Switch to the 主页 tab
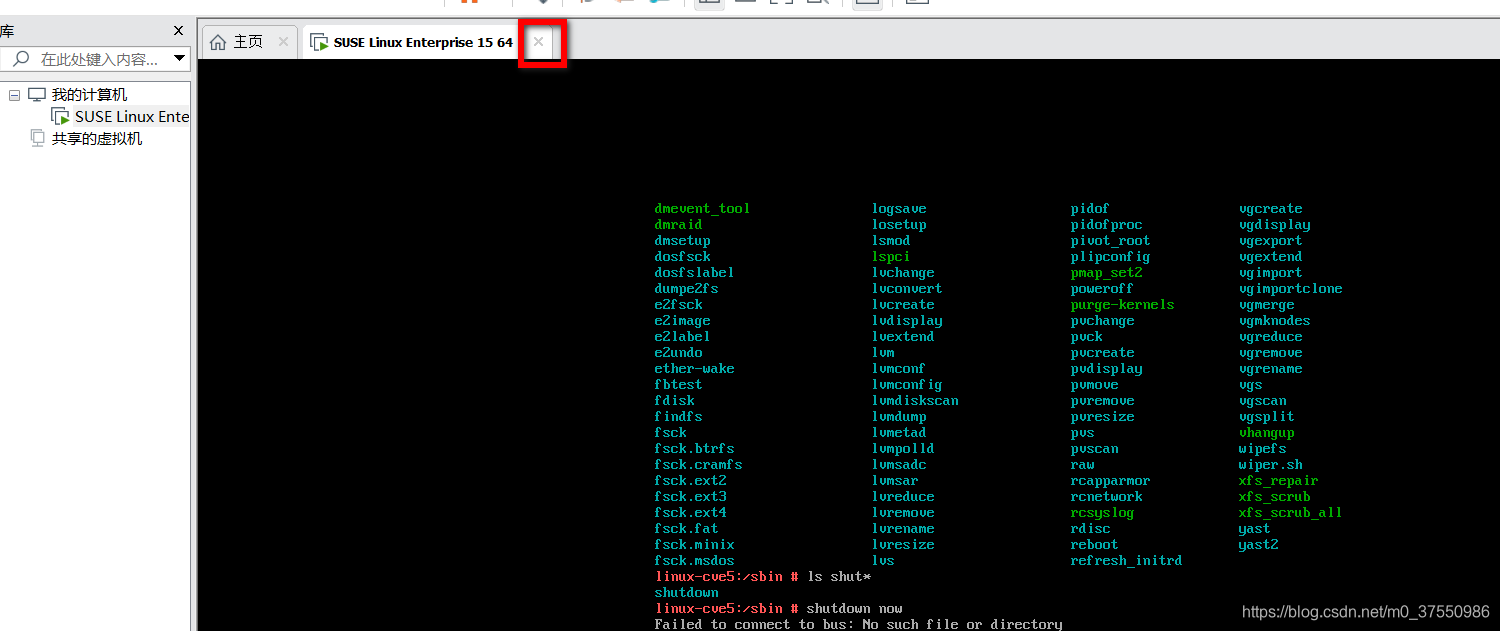This screenshot has width=1500, height=631. 248,42
